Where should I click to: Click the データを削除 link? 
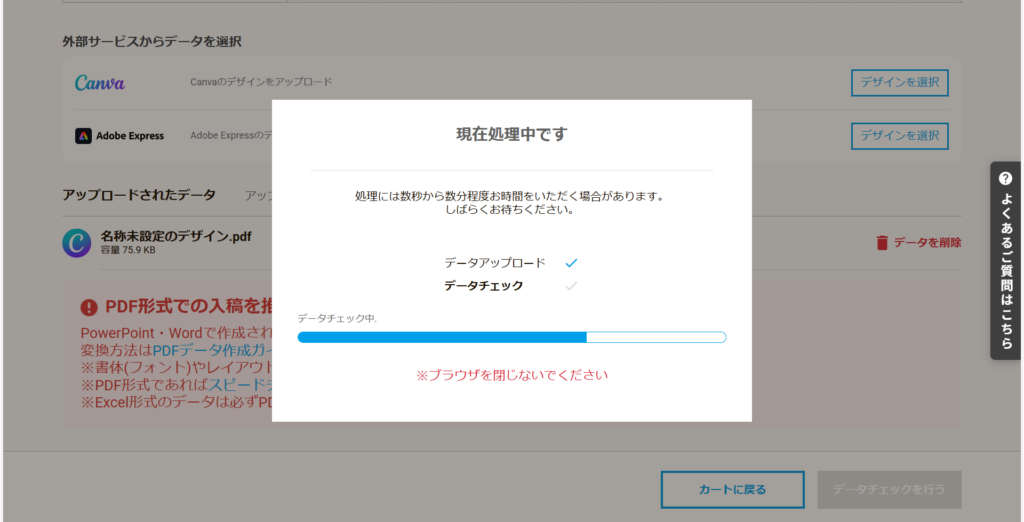point(927,242)
